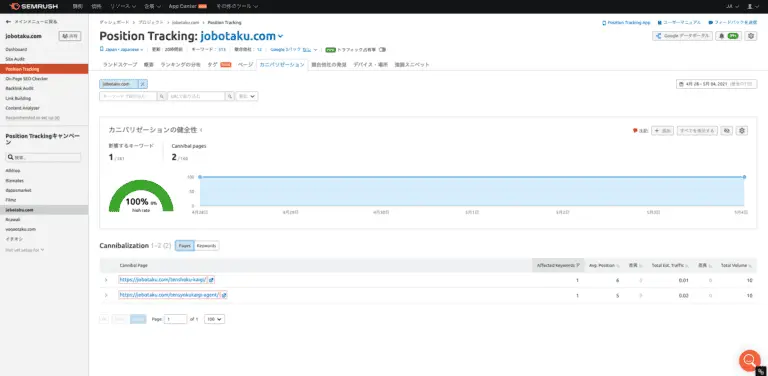This screenshot has height=376, width=768.
Task: Click the campaign search field in sidebar
Action: [43, 158]
